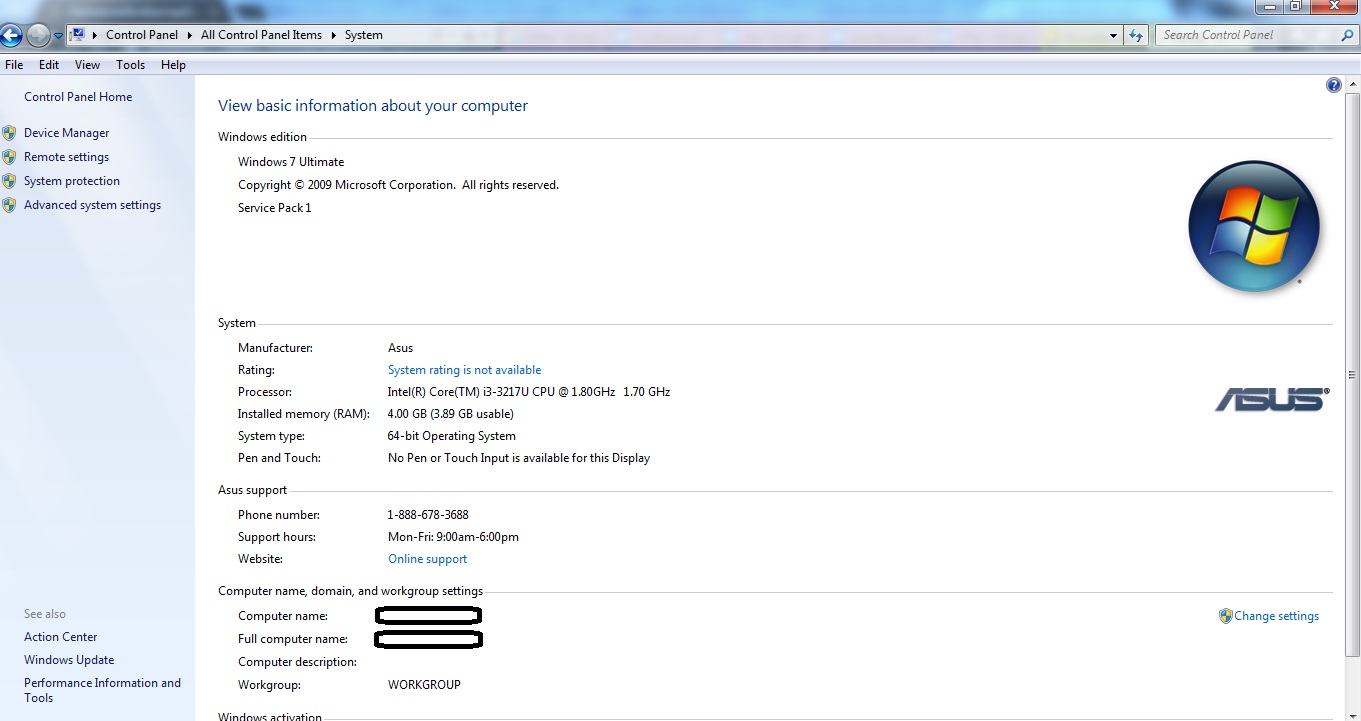
Task: Click System rating is not available link
Action: point(465,370)
